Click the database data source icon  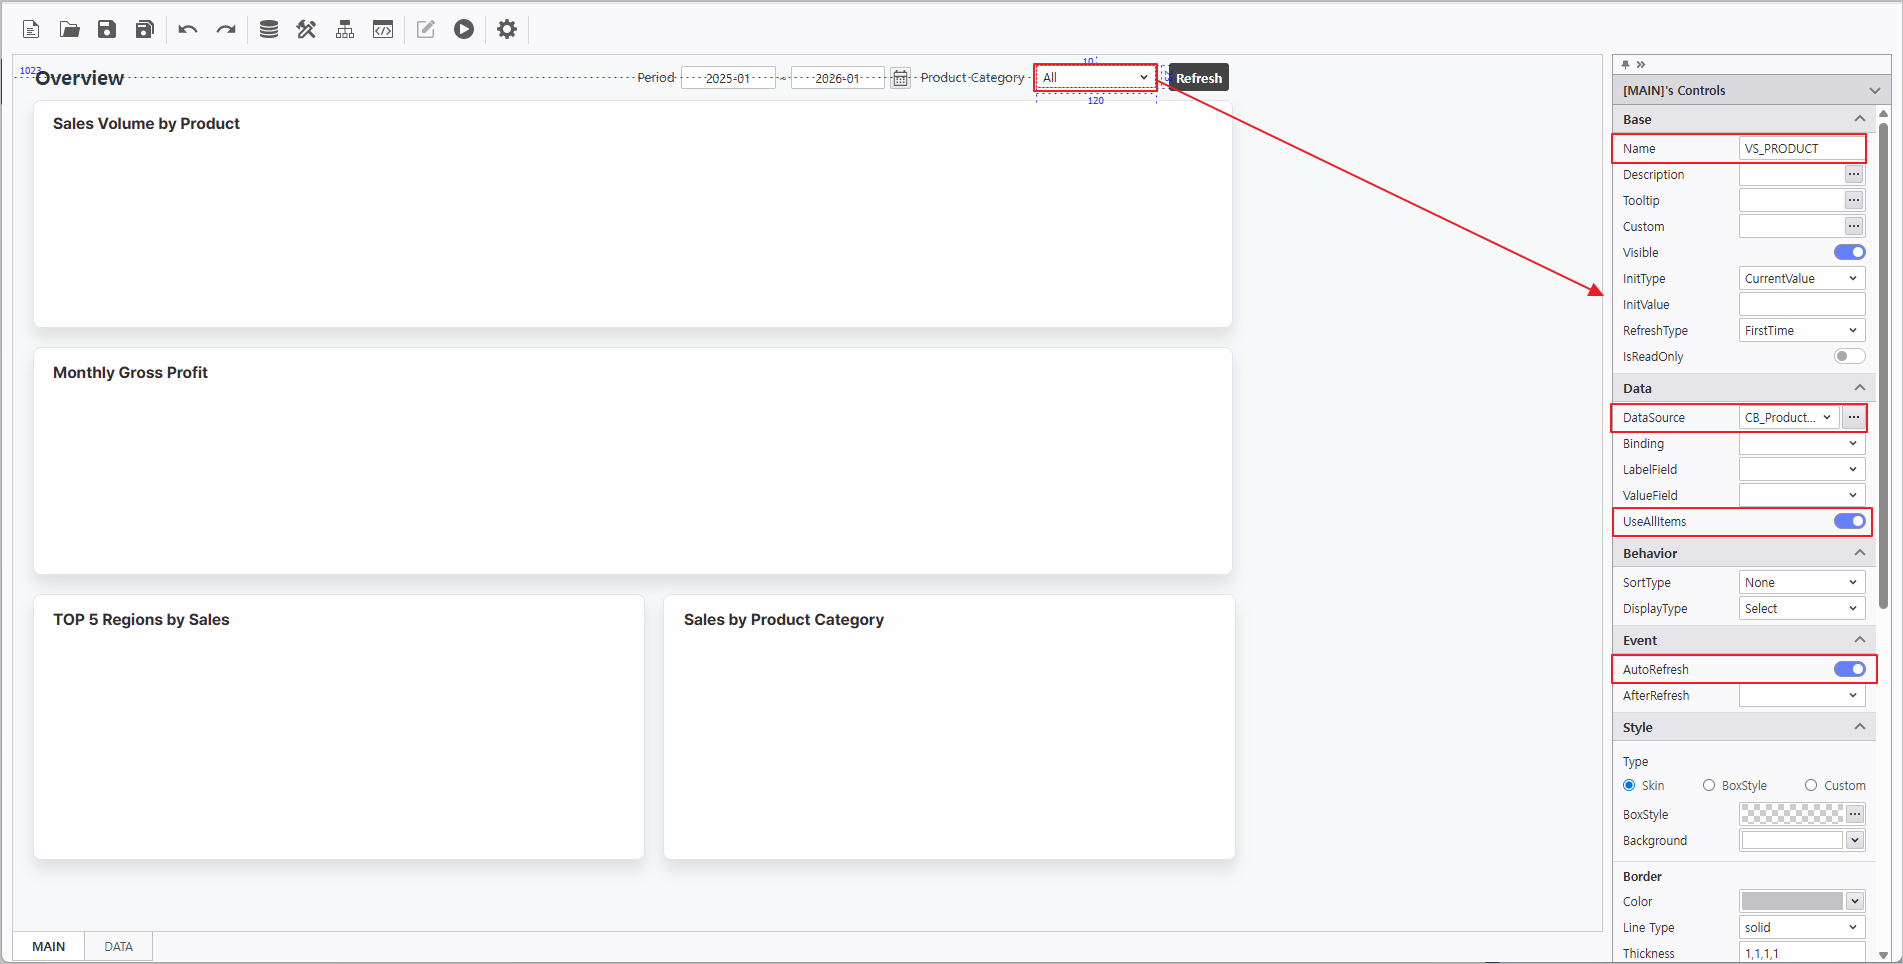pos(268,30)
